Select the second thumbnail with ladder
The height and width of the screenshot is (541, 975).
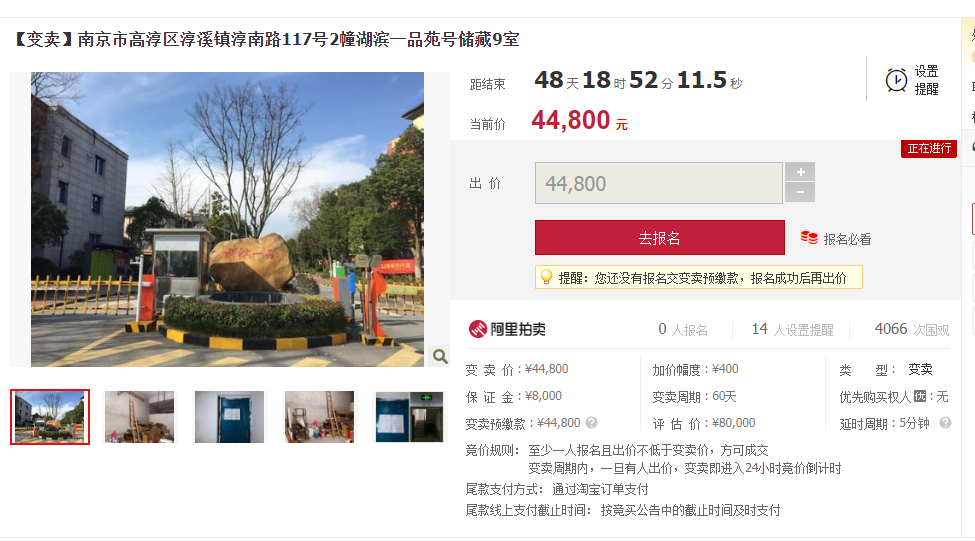(x=139, y=417)
